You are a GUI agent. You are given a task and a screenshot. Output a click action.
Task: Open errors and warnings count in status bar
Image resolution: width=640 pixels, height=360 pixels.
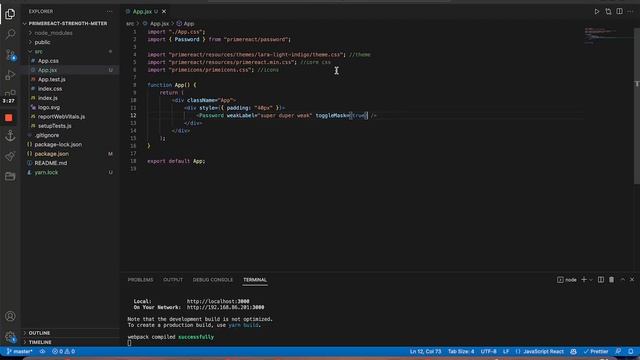pyautogui.click(x=63, y=351)
